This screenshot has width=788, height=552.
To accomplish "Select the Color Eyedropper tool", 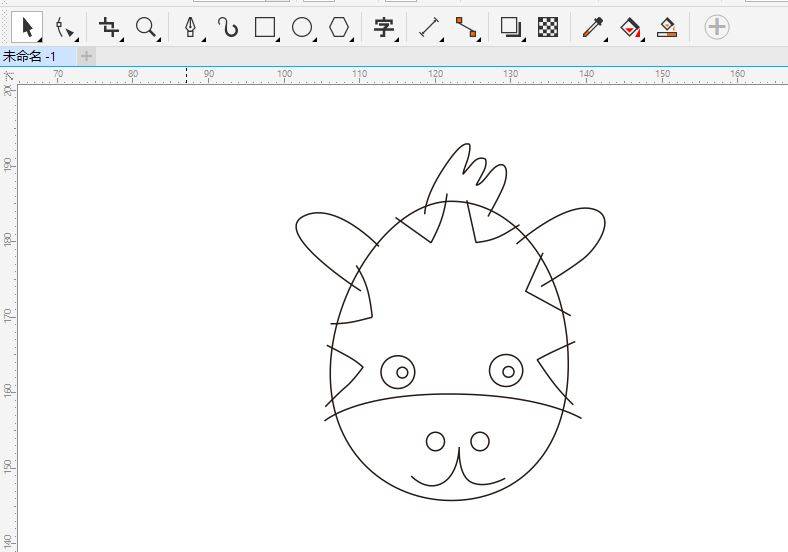I will (593, 27).
